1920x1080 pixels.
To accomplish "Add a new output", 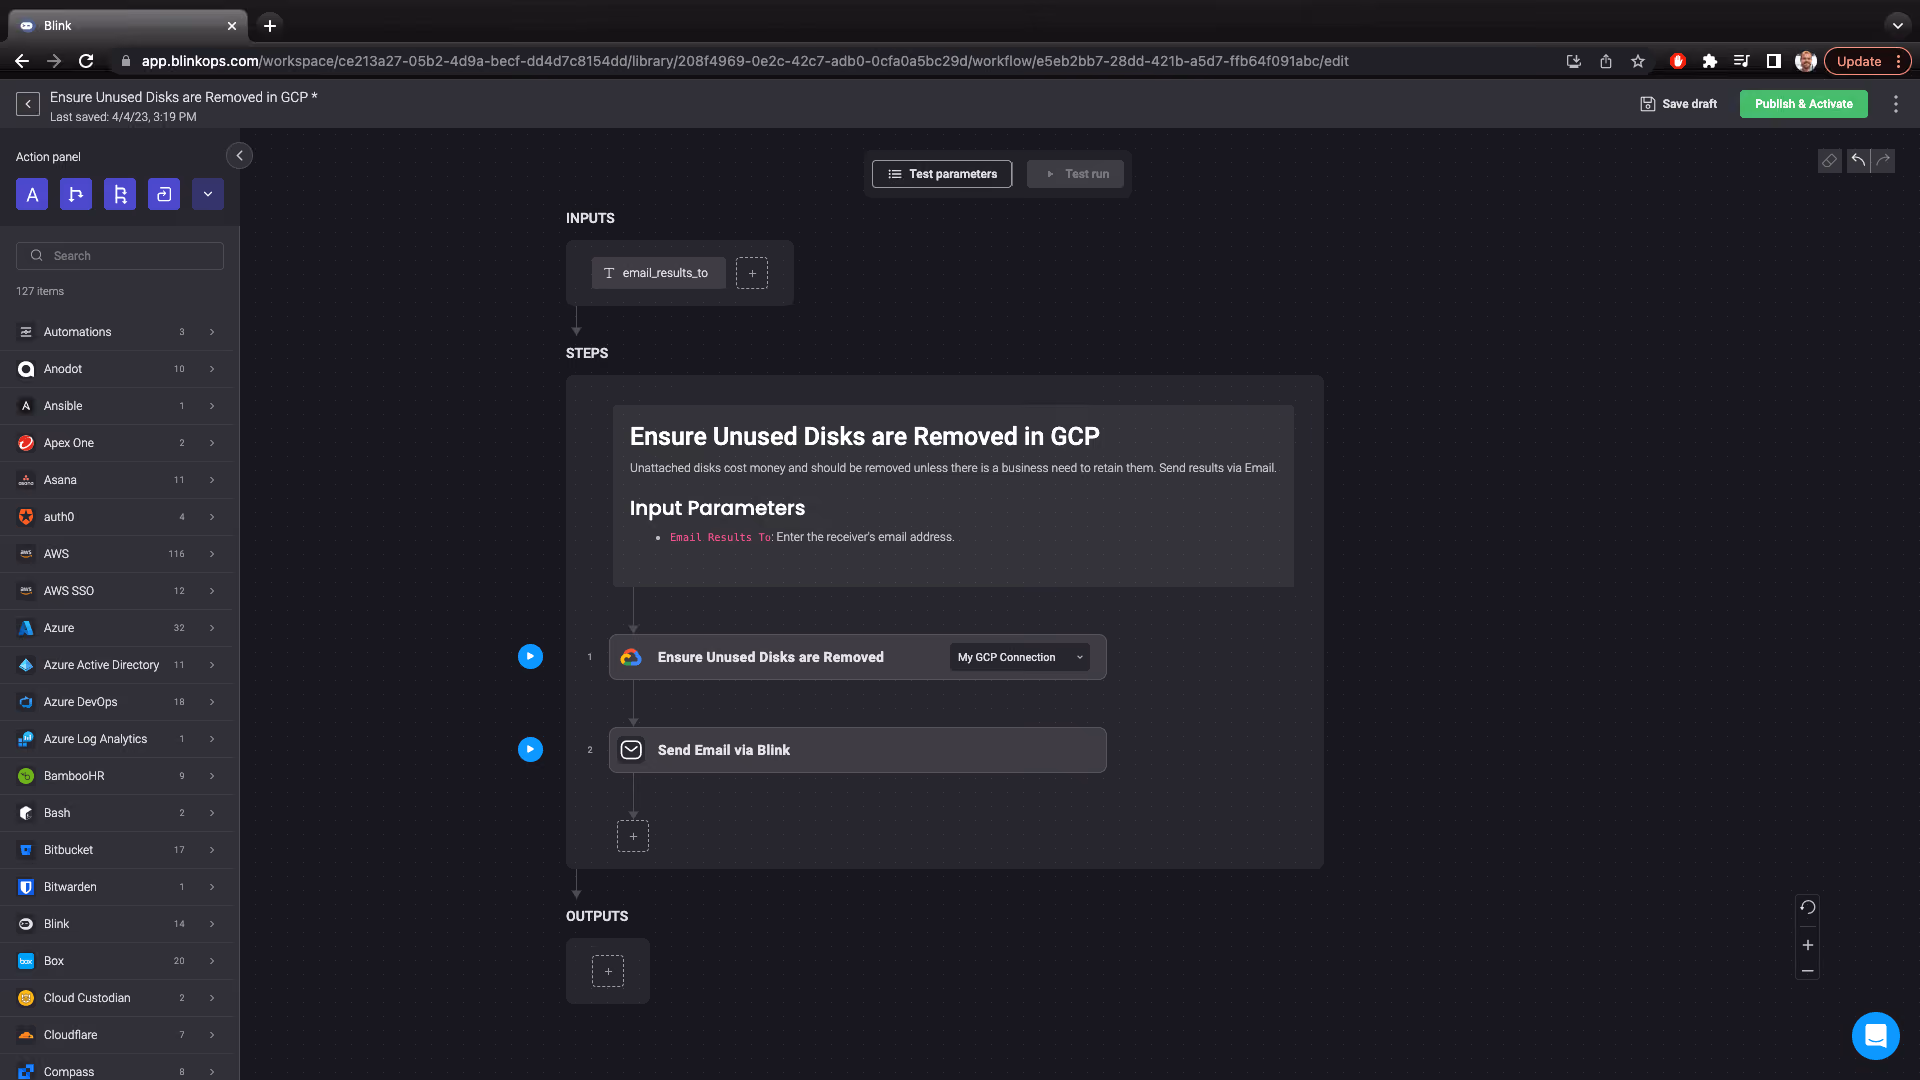I will click(x=608, y=971).
